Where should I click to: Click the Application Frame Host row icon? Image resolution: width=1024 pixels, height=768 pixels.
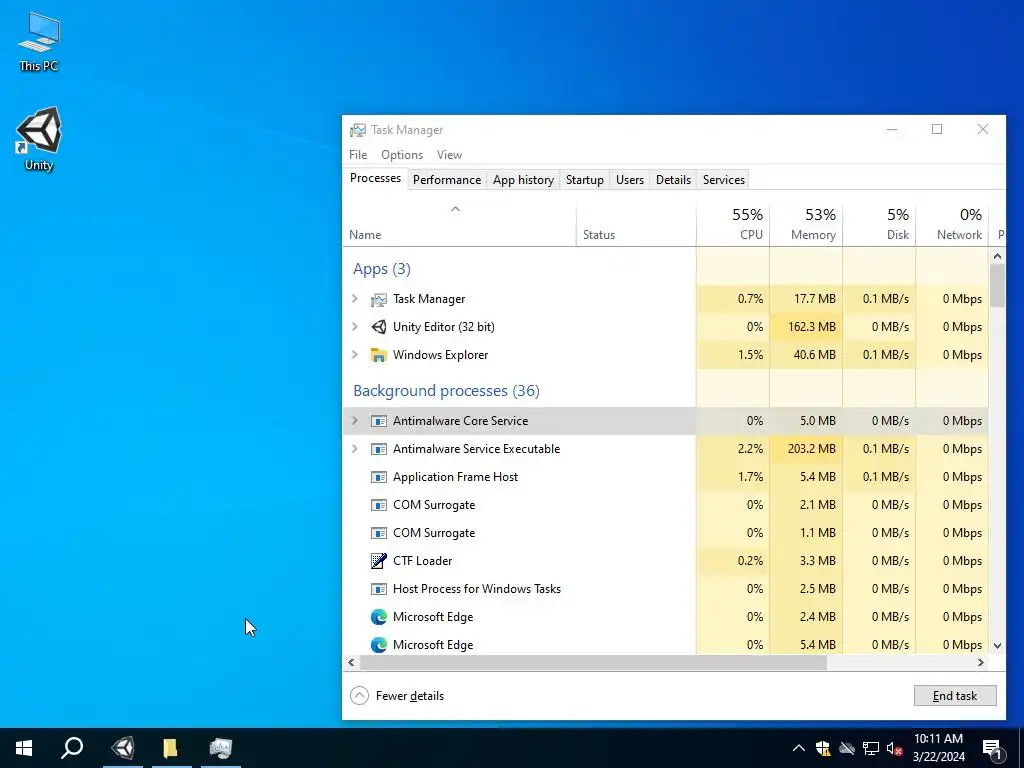(379, 477)
